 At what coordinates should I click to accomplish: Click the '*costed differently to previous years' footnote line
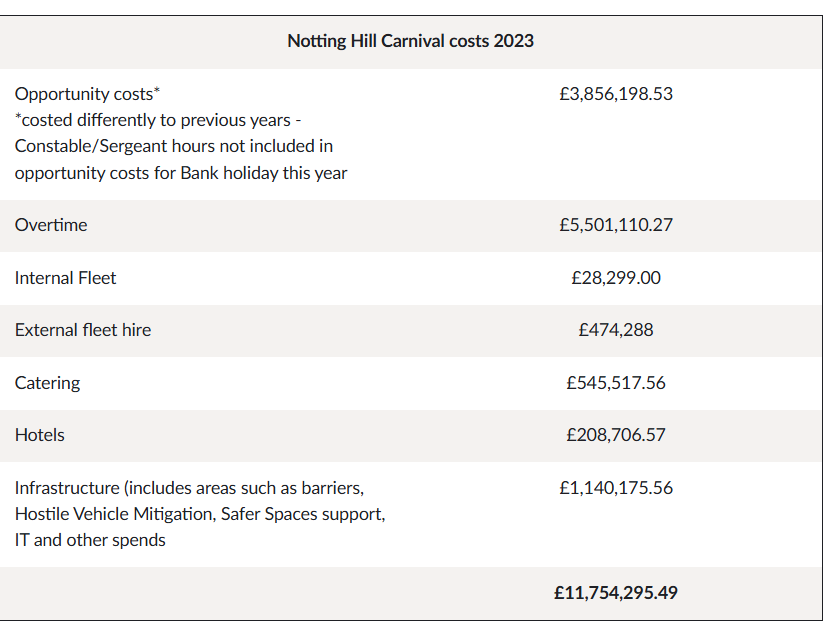158,120
